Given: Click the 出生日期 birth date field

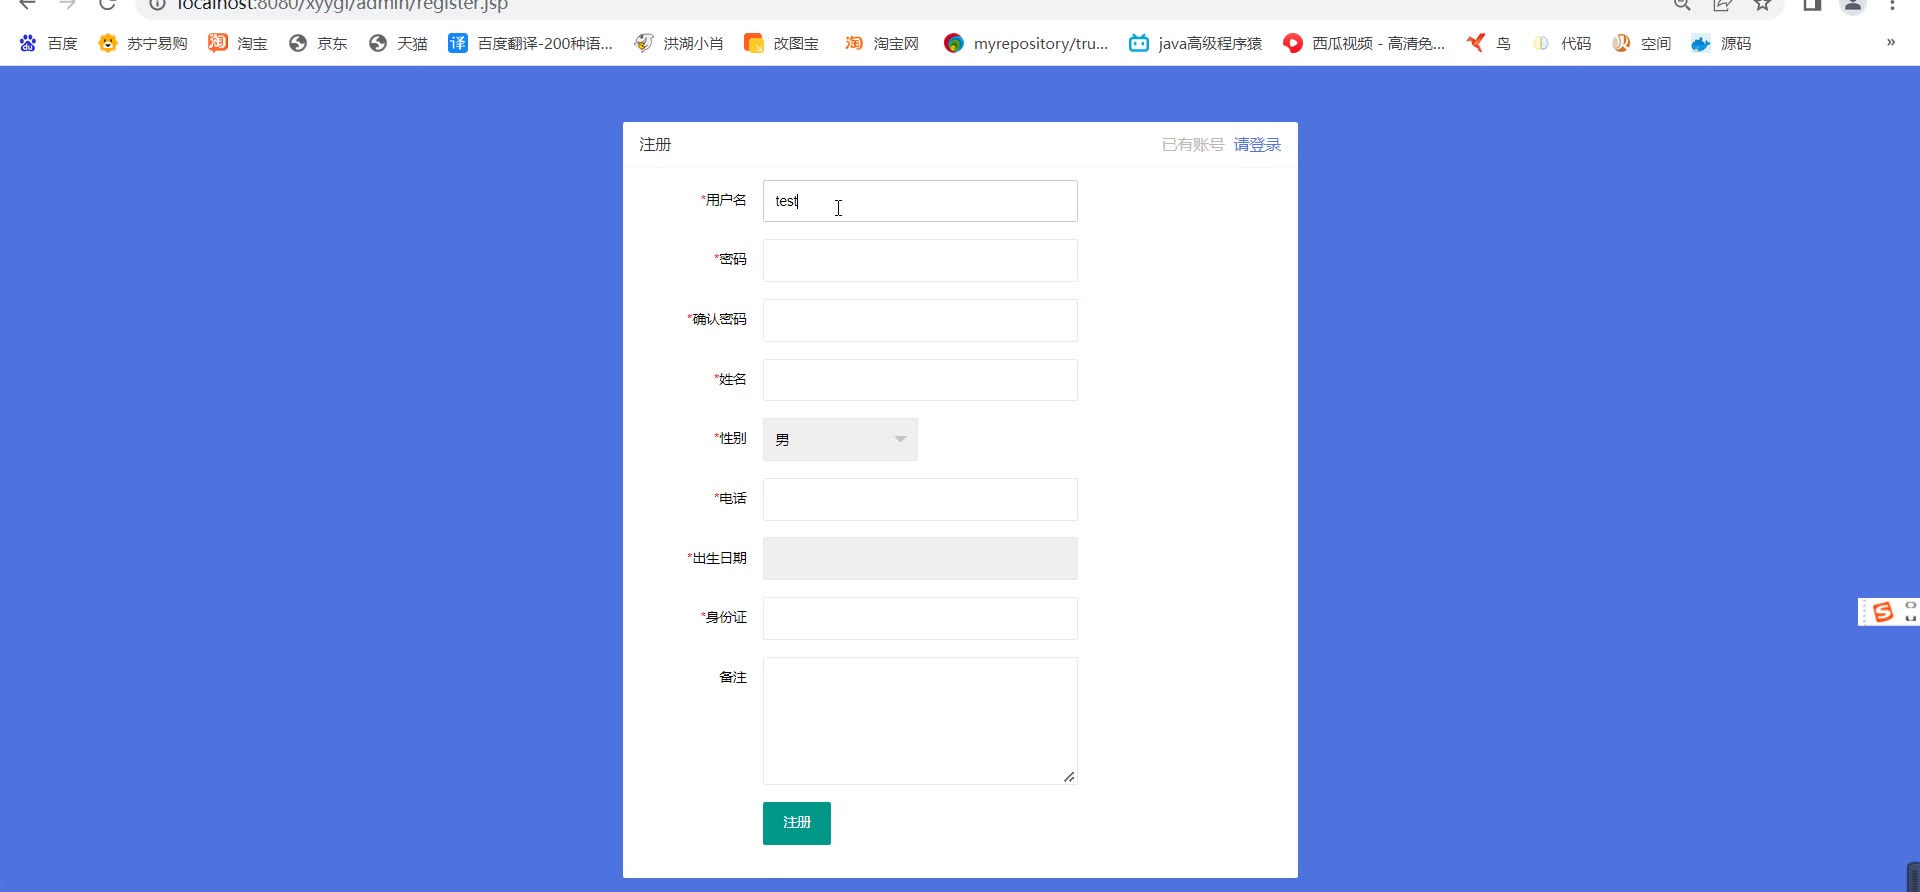Looking at the screenshot, I should [x=920, y=558].
